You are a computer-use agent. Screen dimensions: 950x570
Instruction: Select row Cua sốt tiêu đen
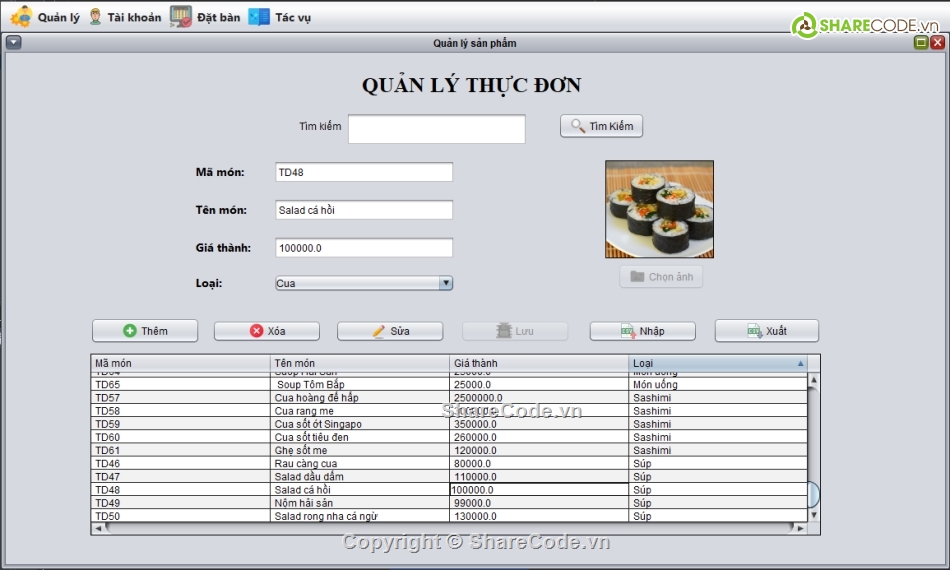point(449,437)
